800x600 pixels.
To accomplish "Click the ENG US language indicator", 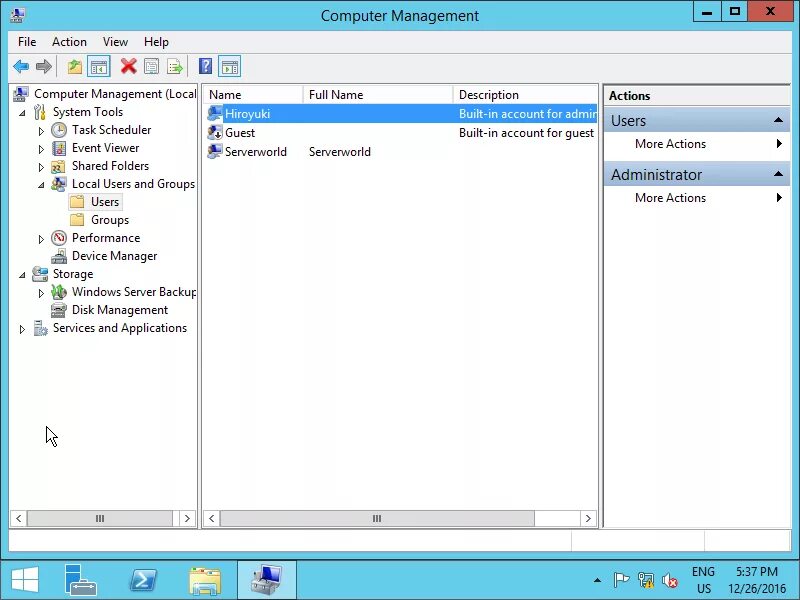I will tap(703, 580).
